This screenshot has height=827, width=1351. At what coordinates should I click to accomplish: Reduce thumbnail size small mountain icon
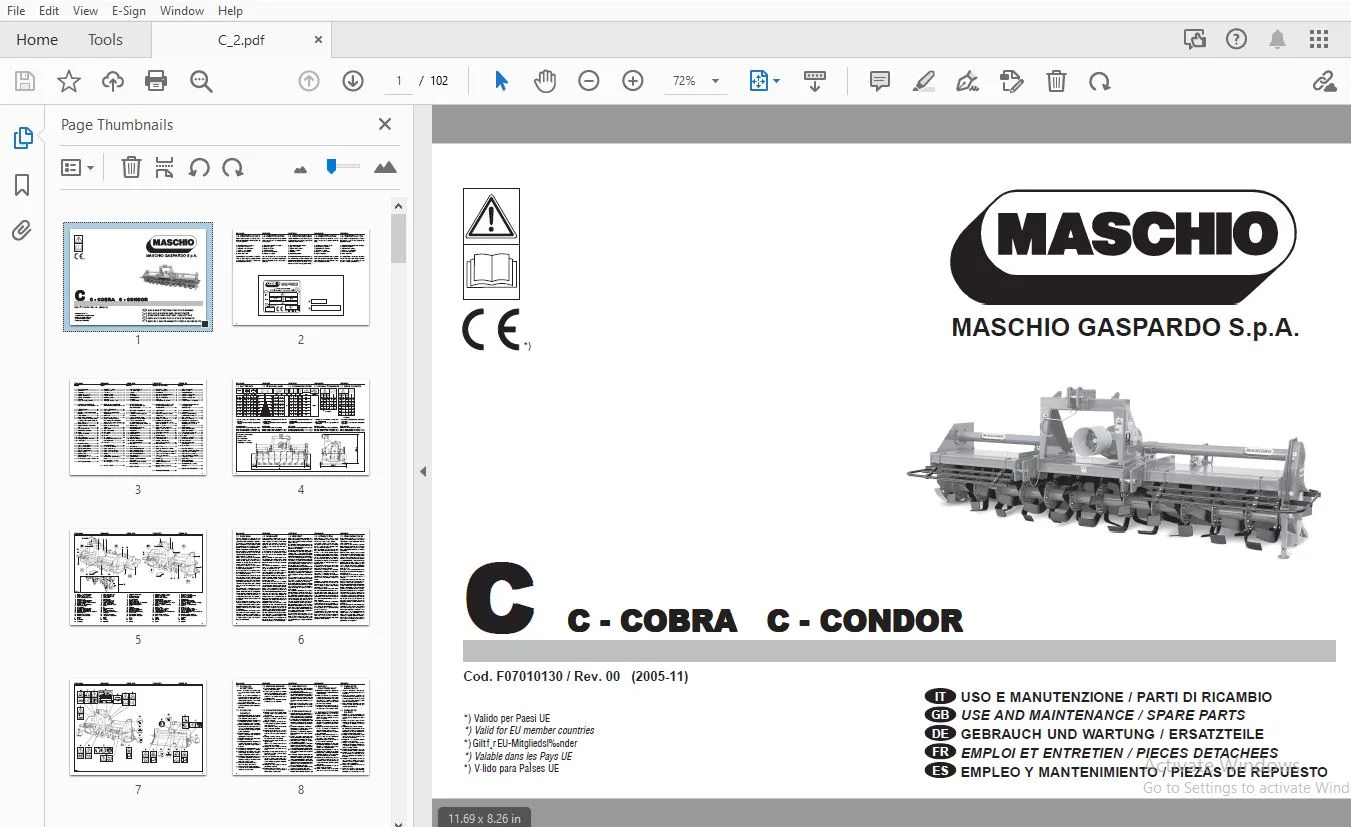click(x=300, y=169)
